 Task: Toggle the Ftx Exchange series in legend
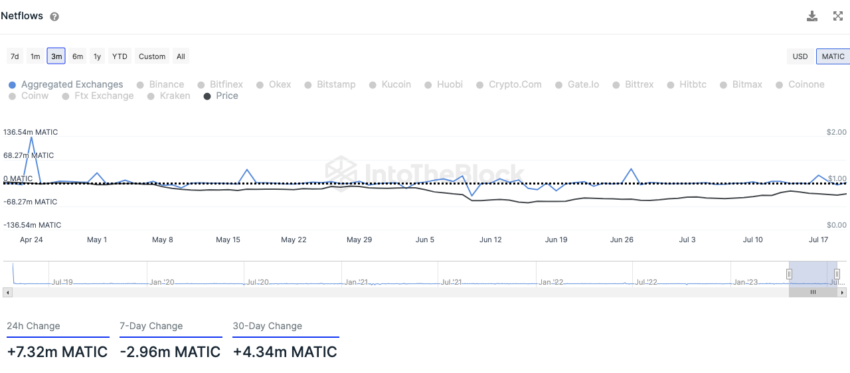click(x=98, y=96)
